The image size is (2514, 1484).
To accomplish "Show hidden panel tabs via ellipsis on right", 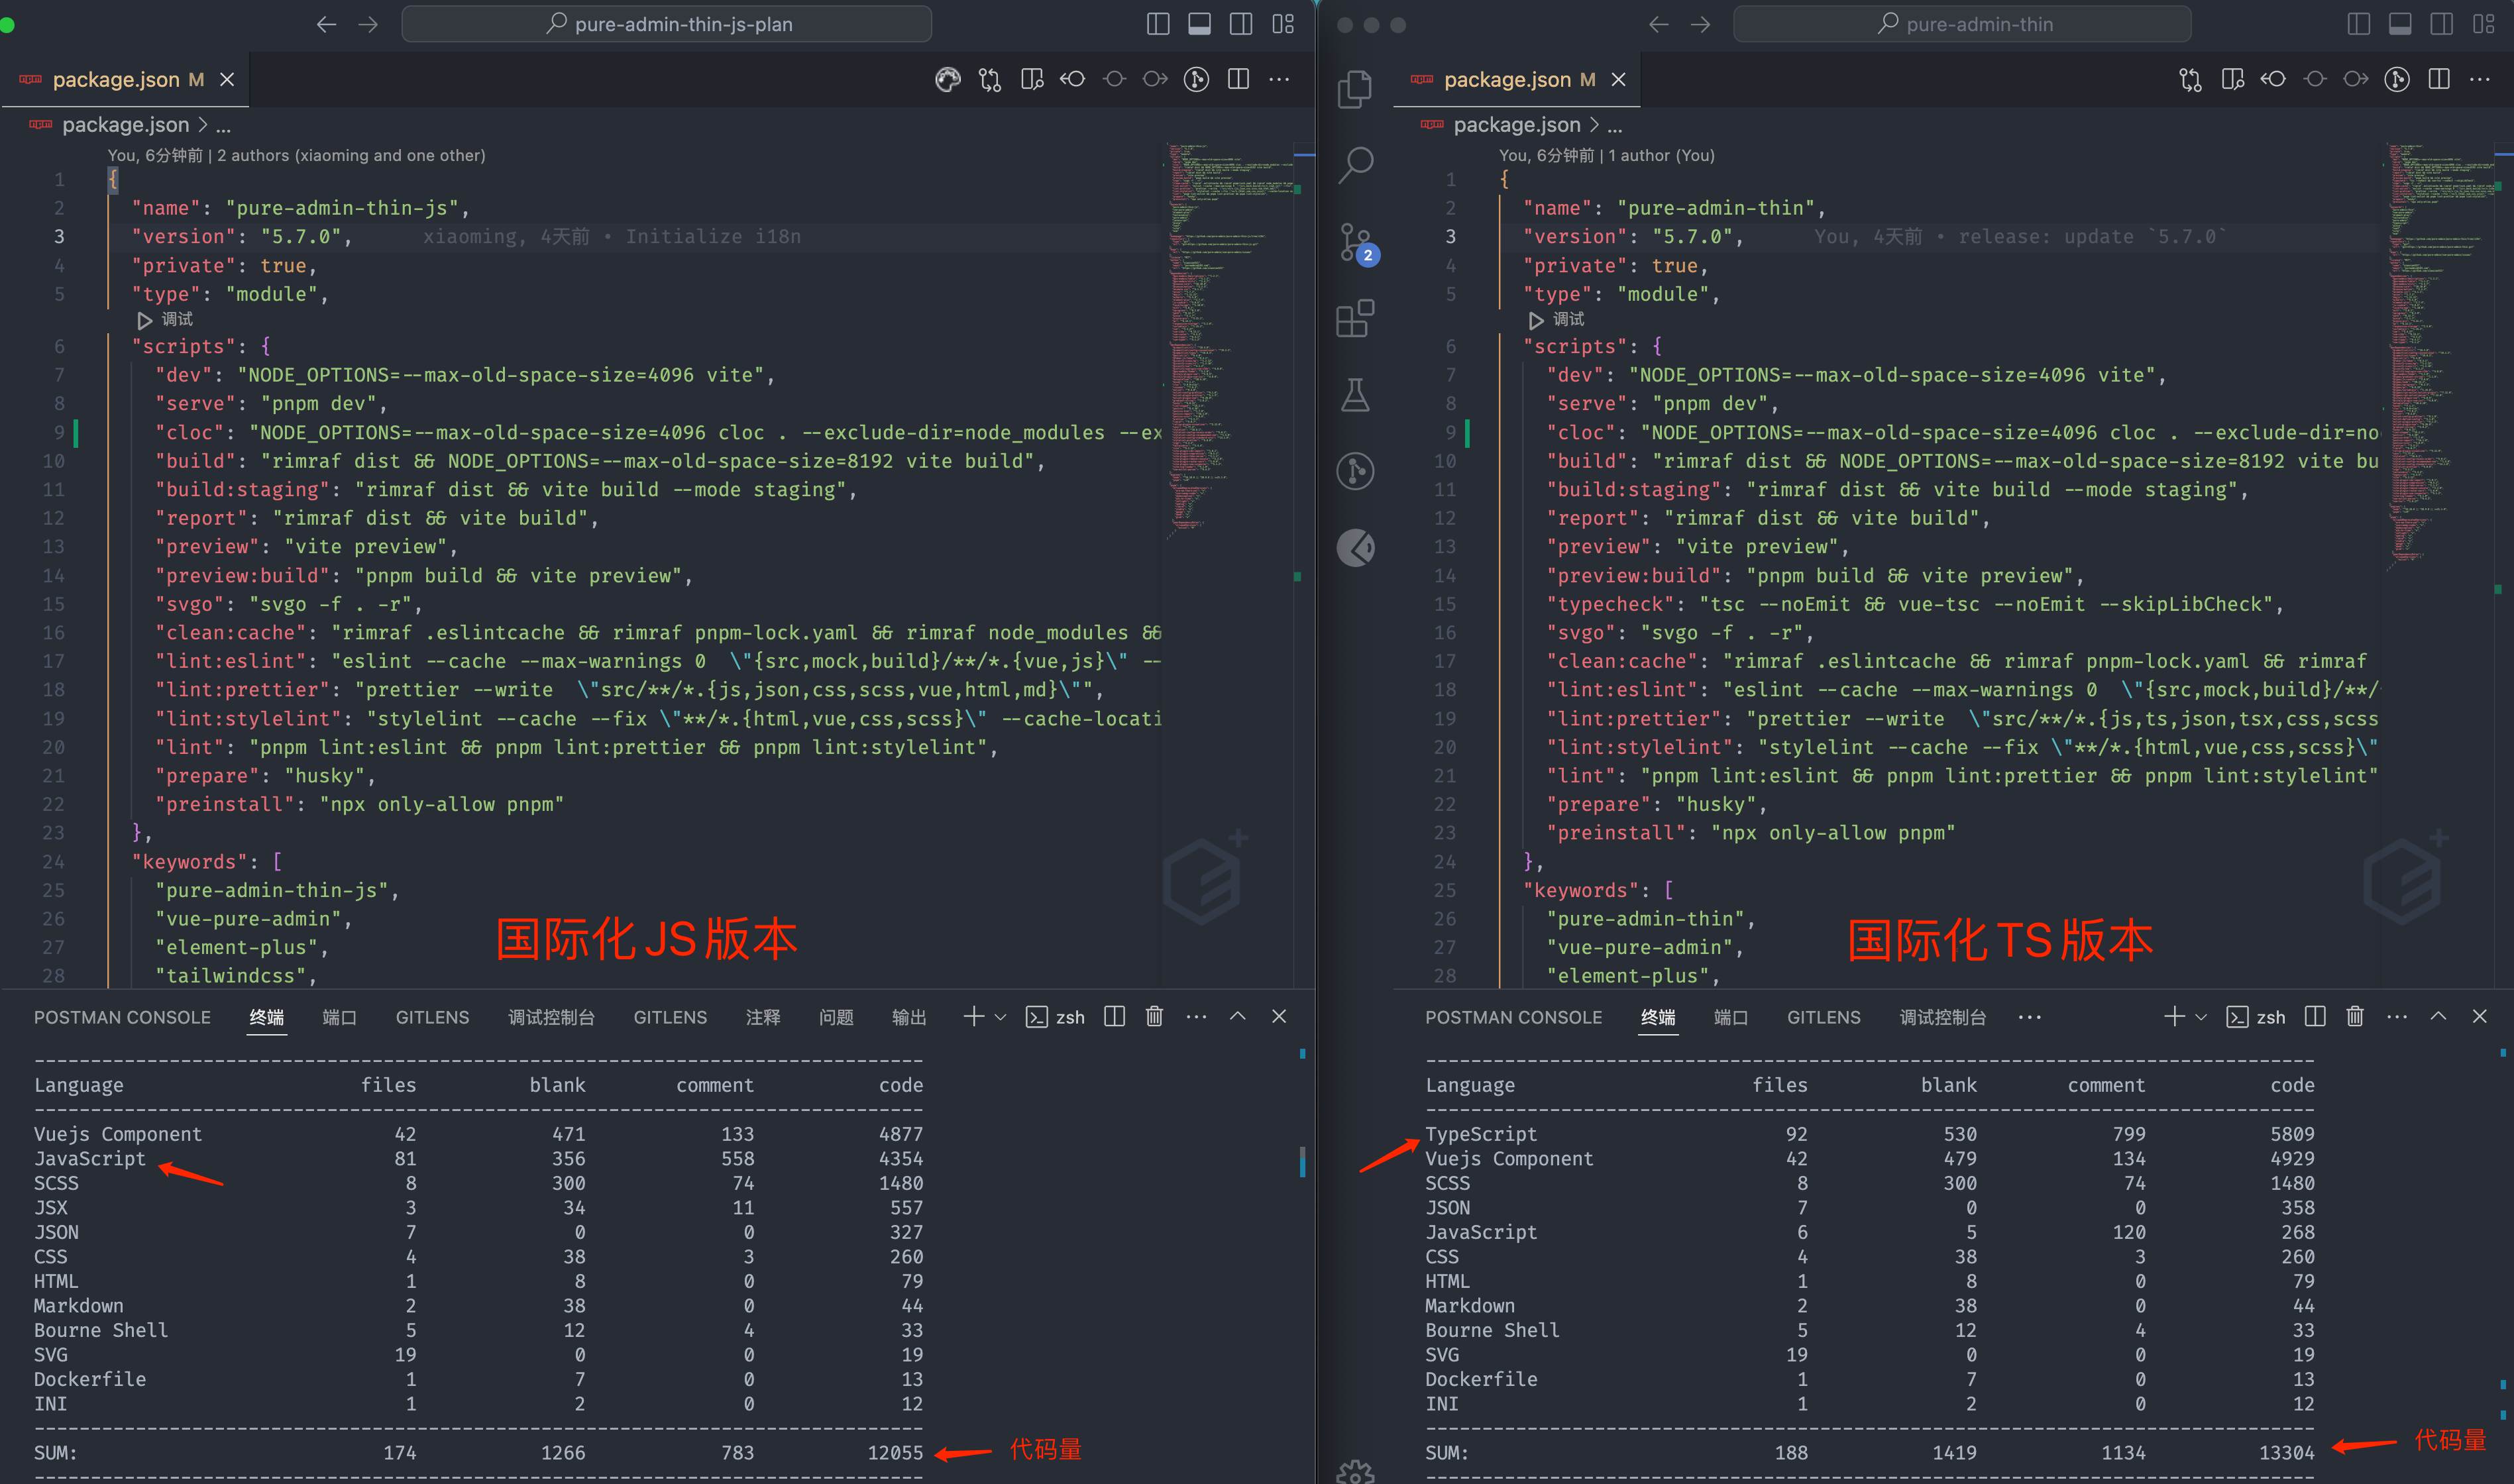I will tap(2029, 1017).
